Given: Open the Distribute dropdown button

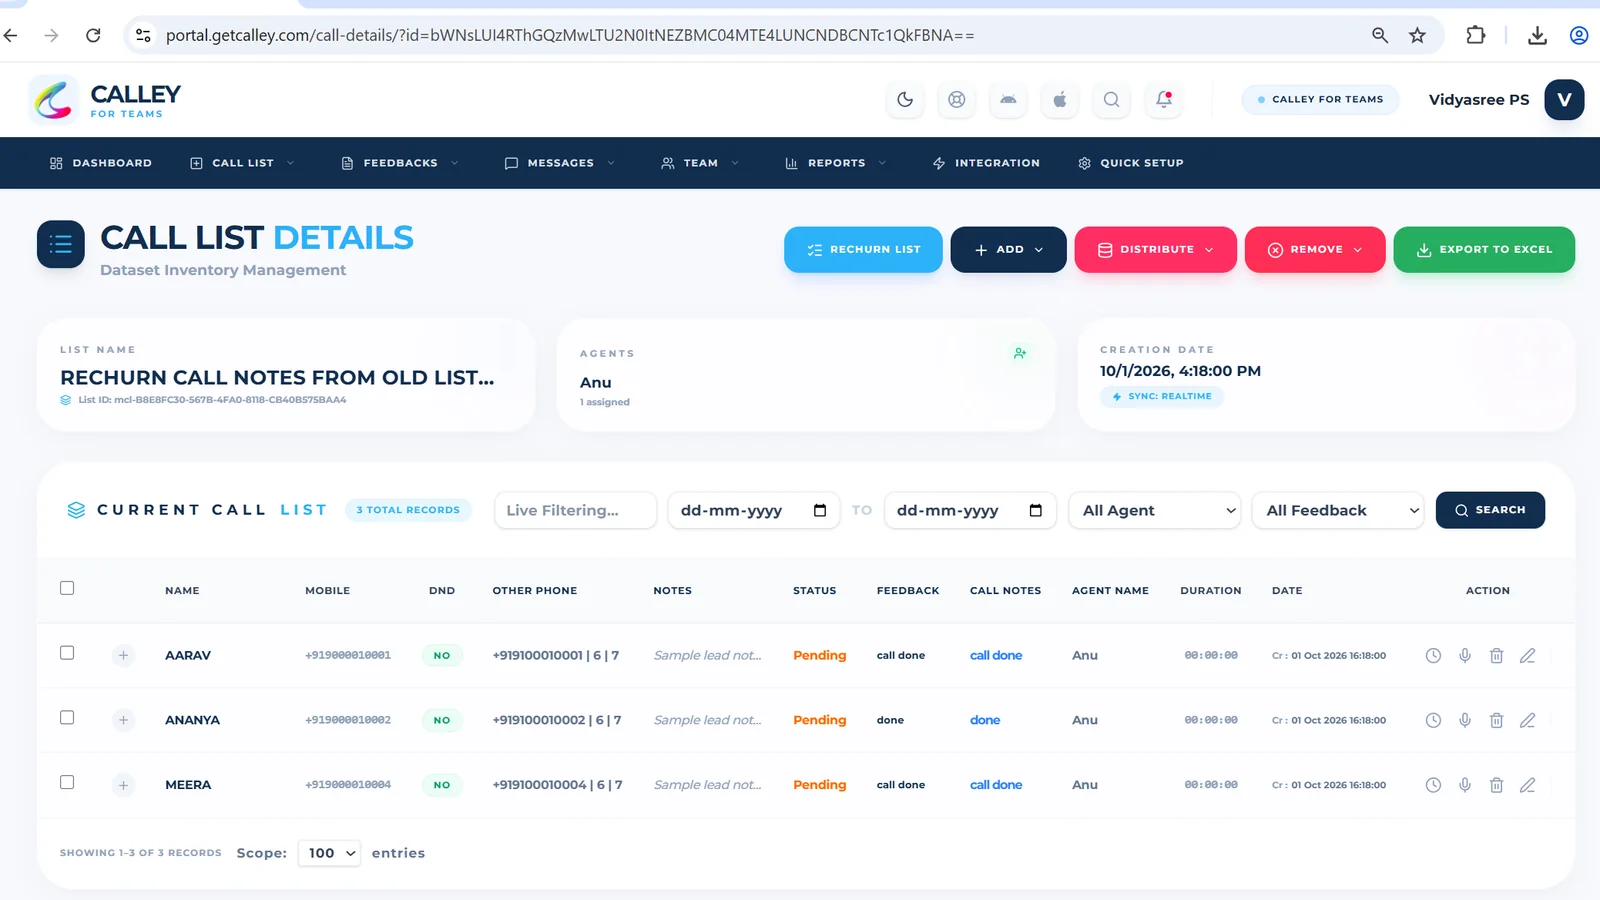Looking at the screenshot, I should pos(1155,249).
